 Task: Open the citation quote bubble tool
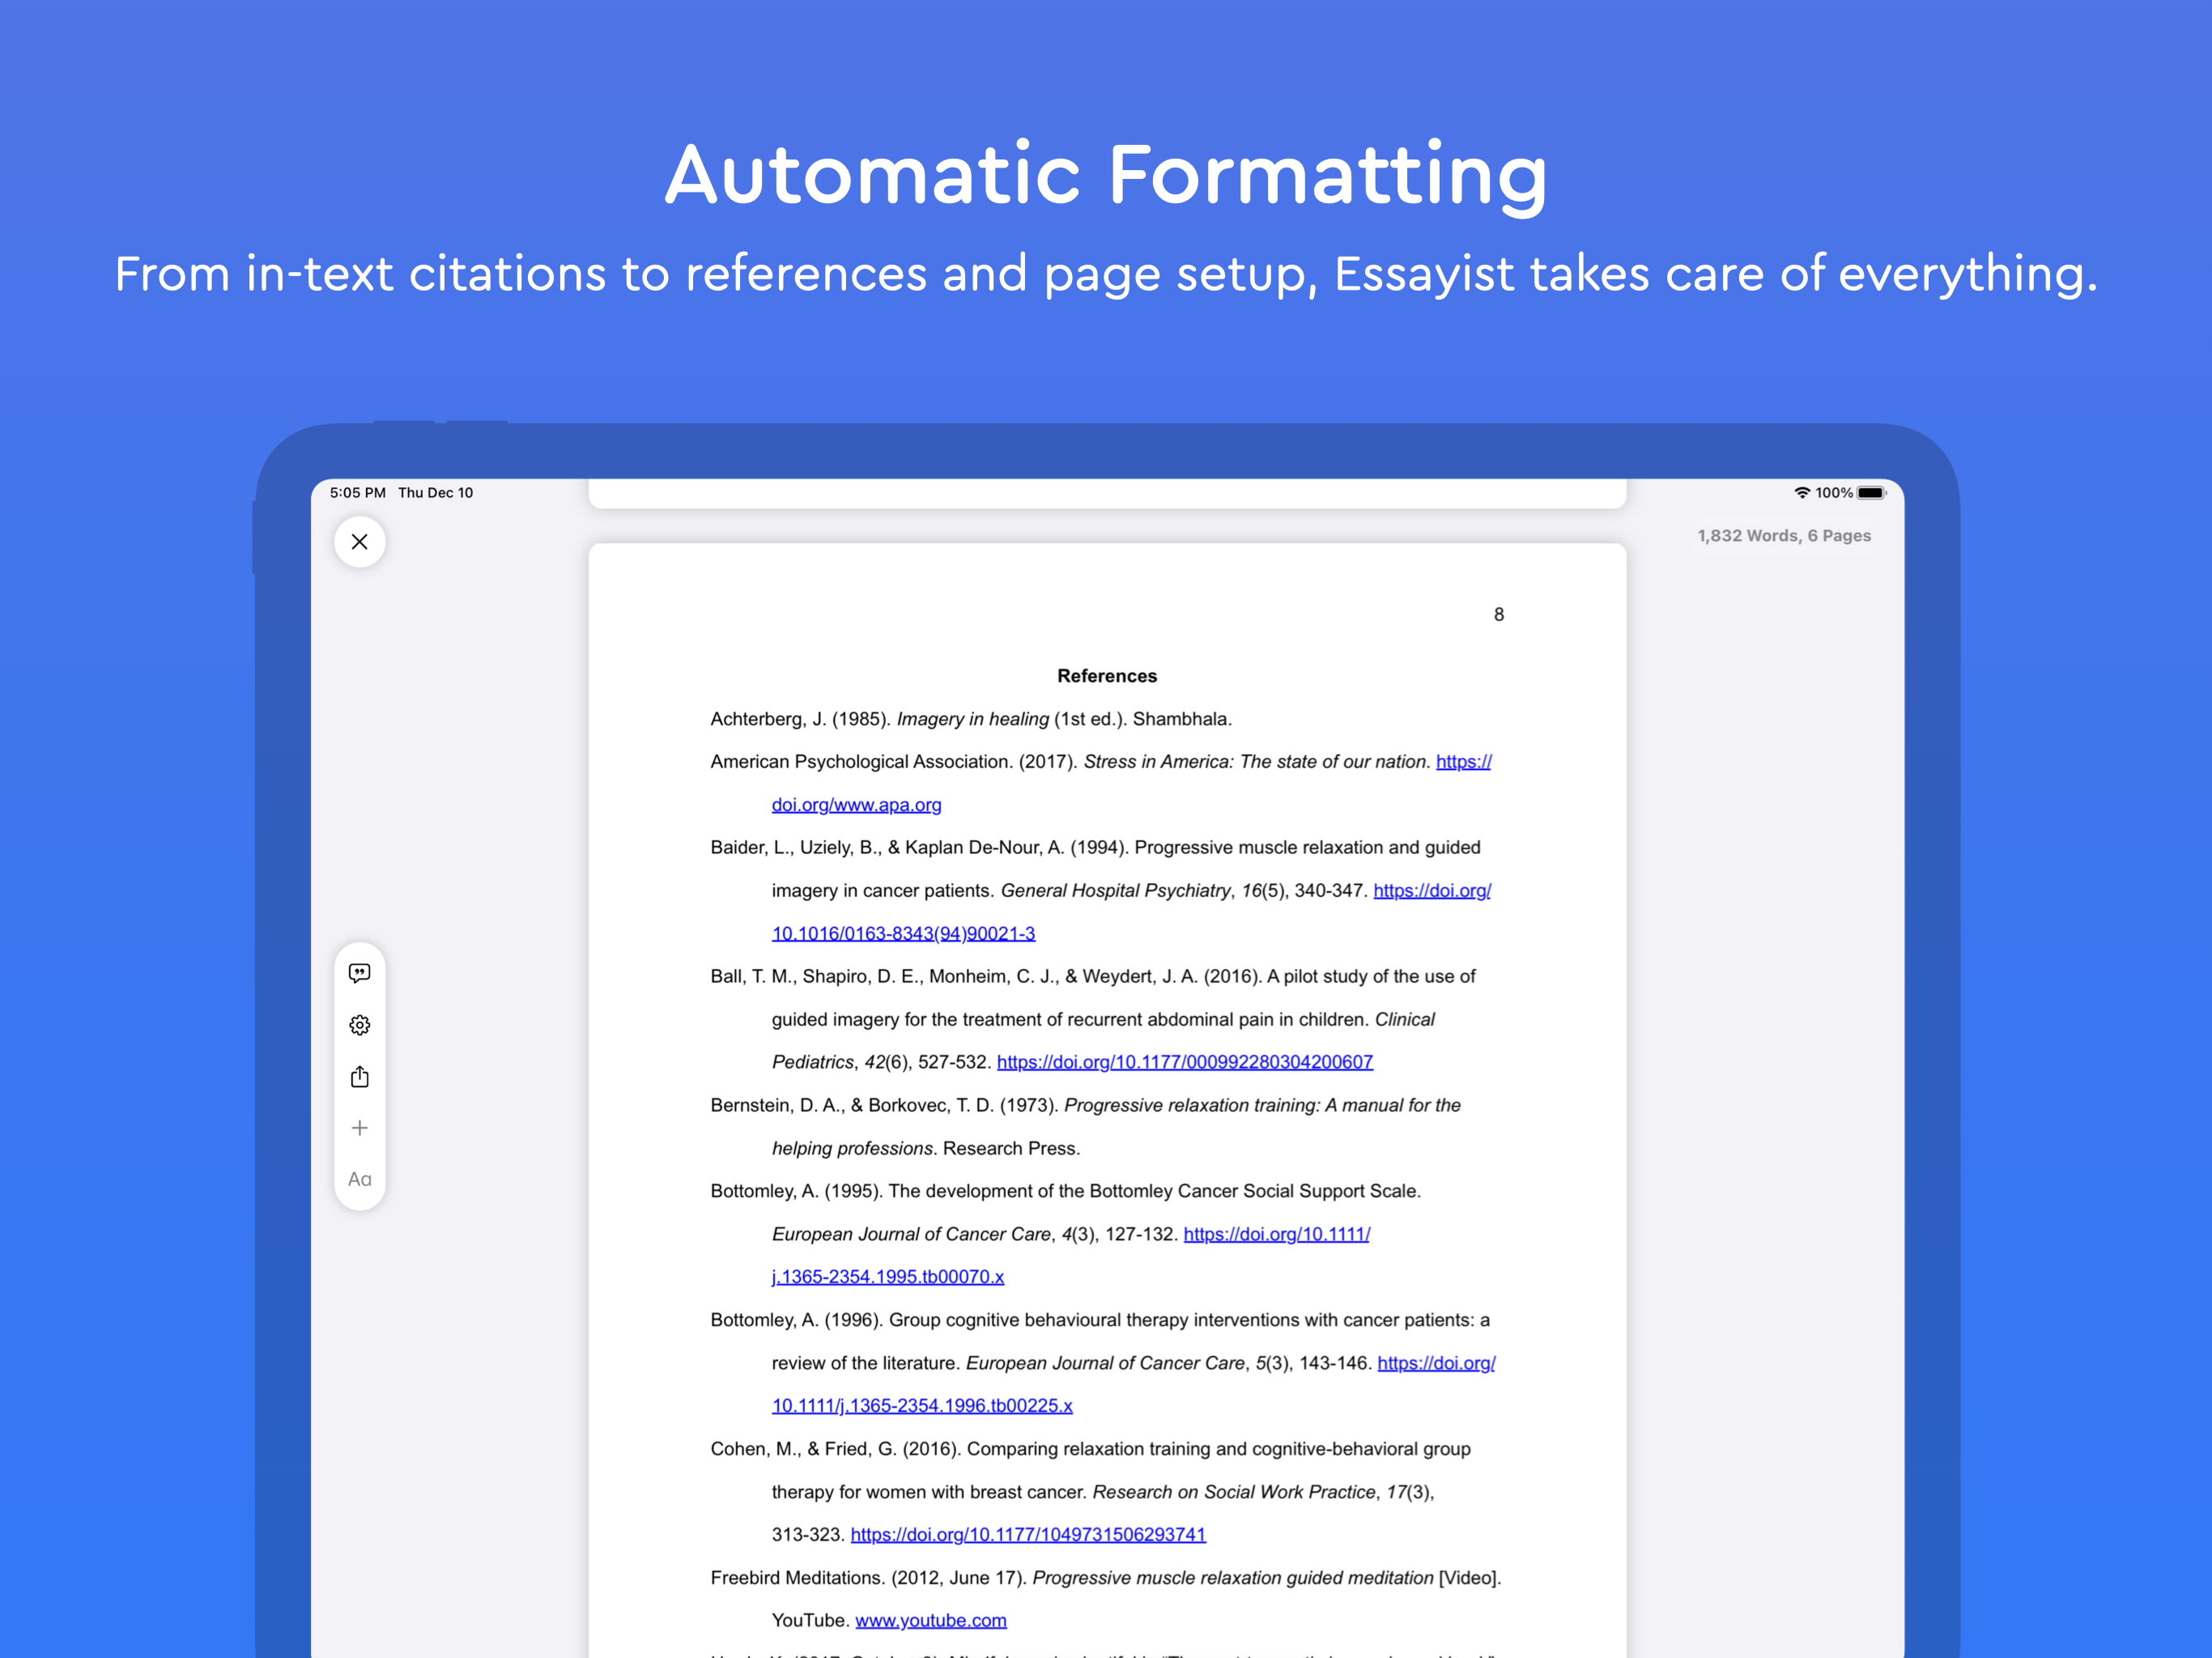pos(359,973)
